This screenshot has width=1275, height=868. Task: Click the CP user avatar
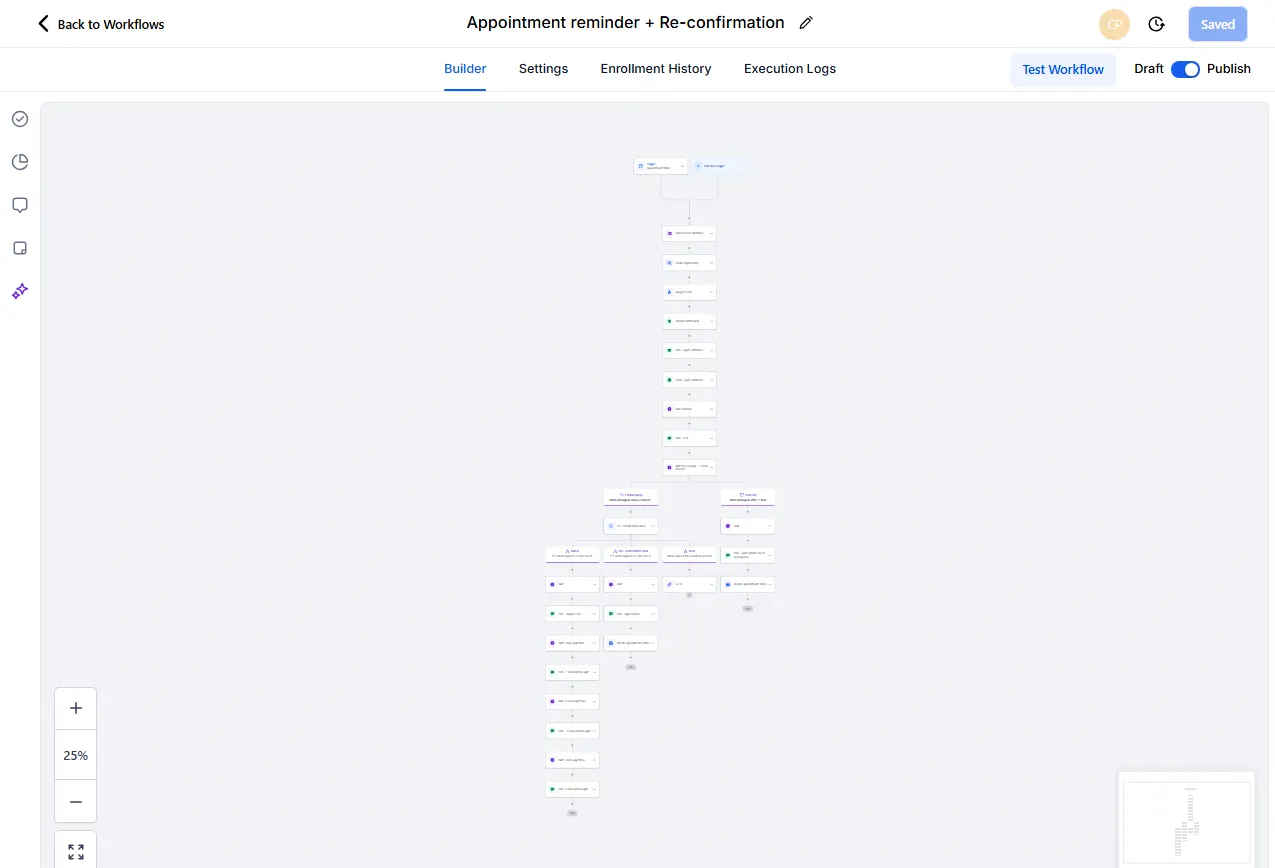(1114, 24)
